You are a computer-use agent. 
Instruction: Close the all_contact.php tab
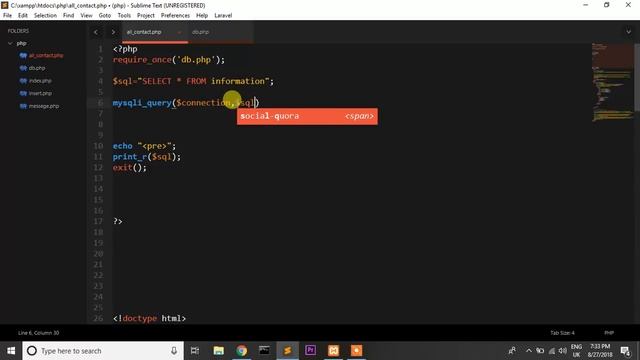179,32
